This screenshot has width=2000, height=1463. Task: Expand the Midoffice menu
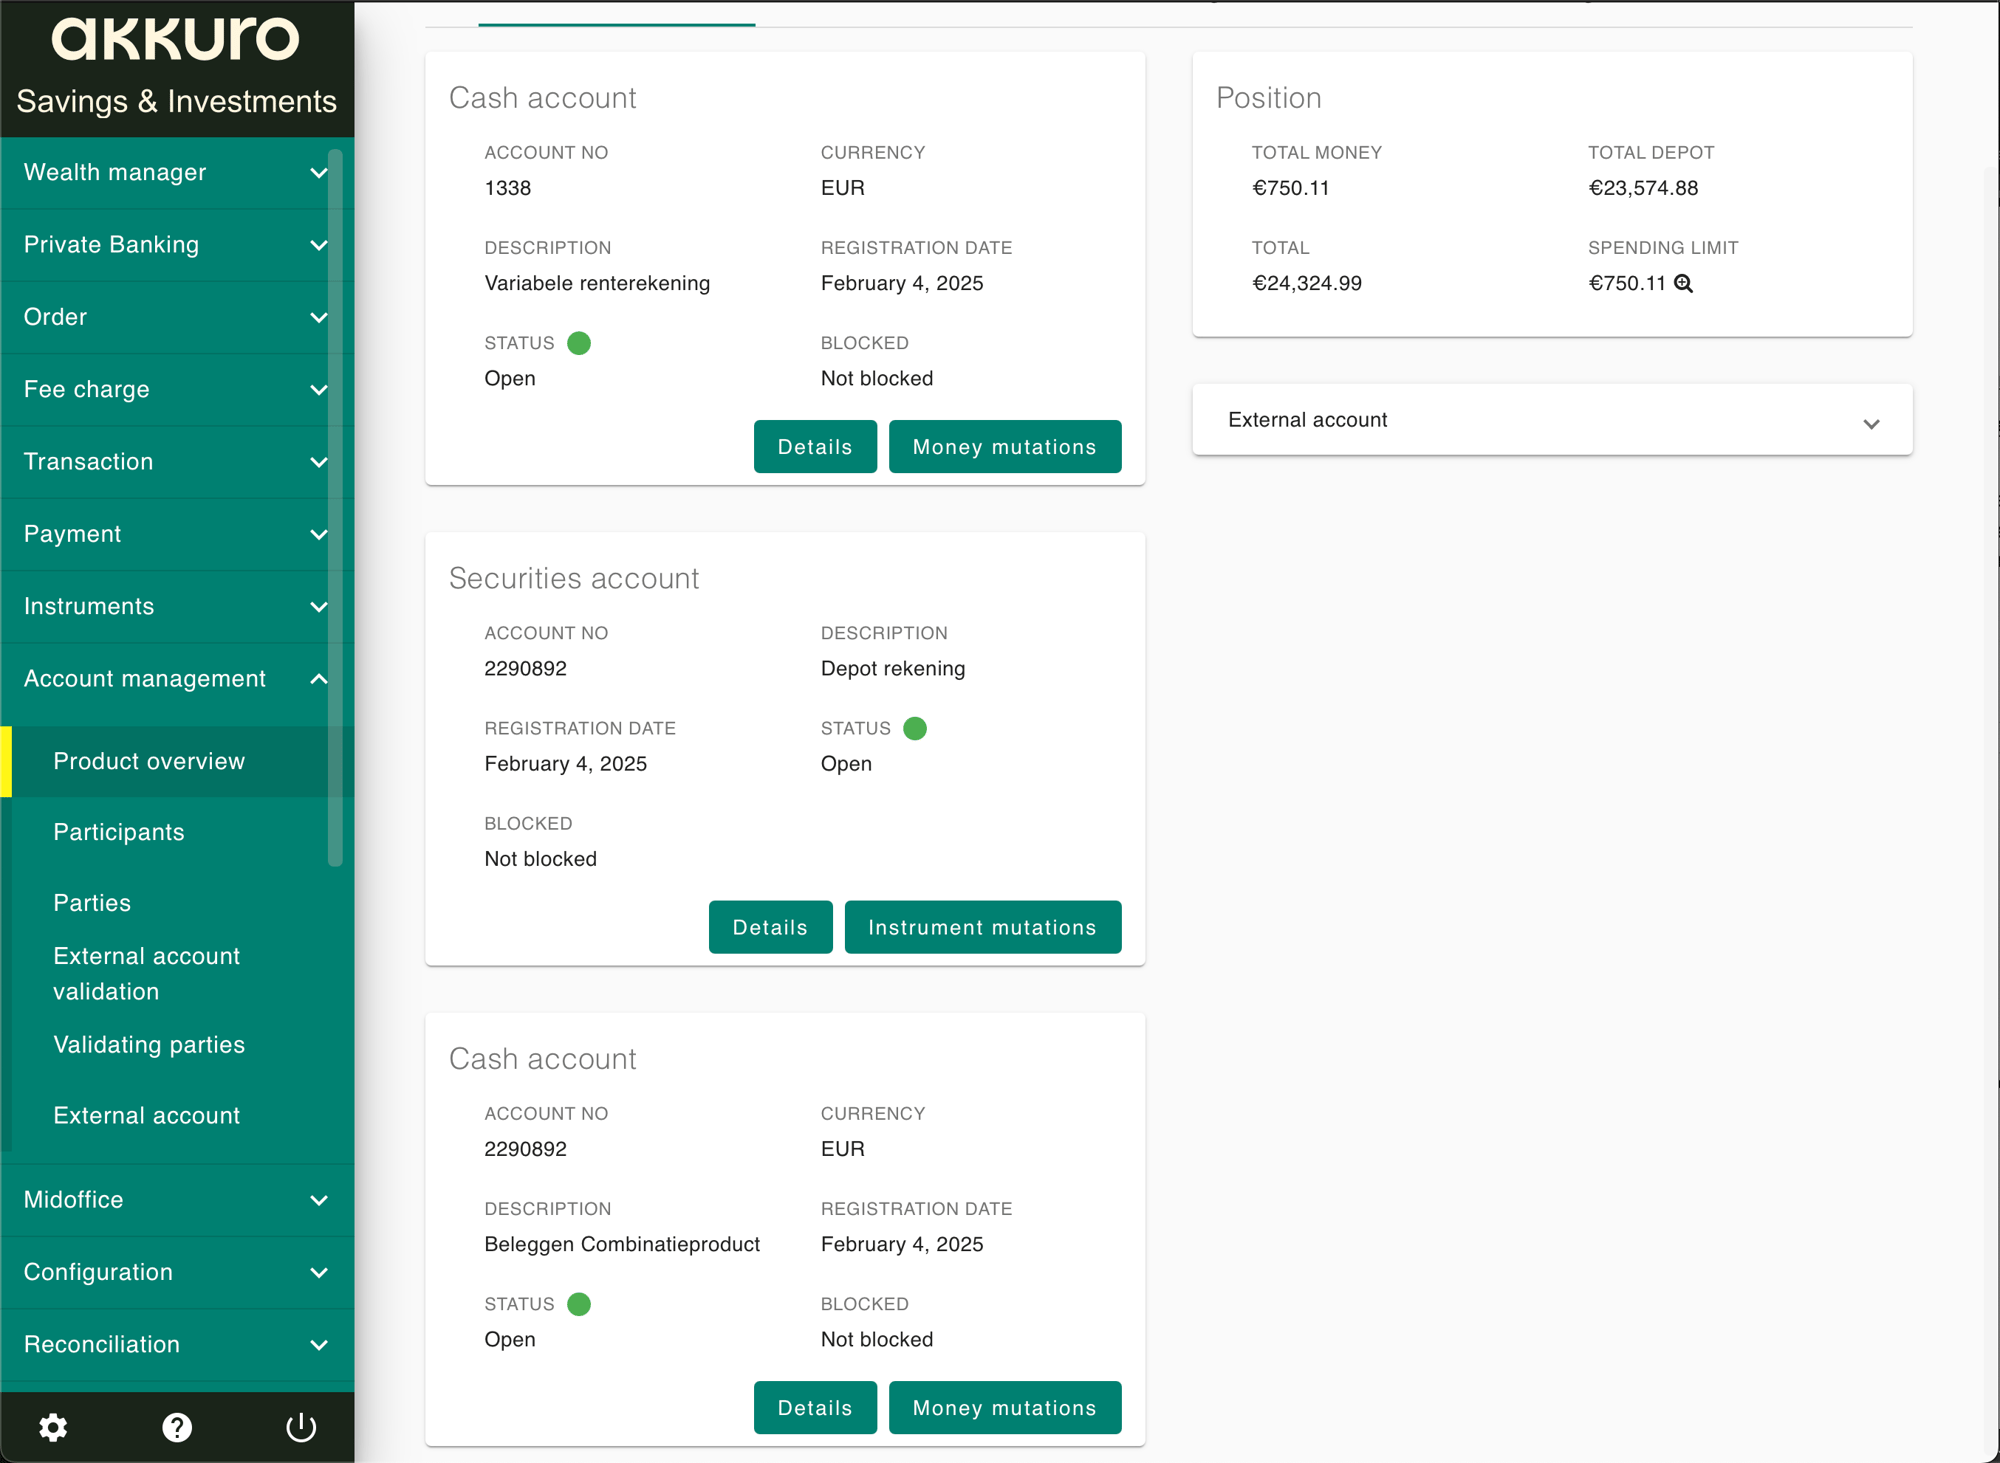click(176, 1200)
